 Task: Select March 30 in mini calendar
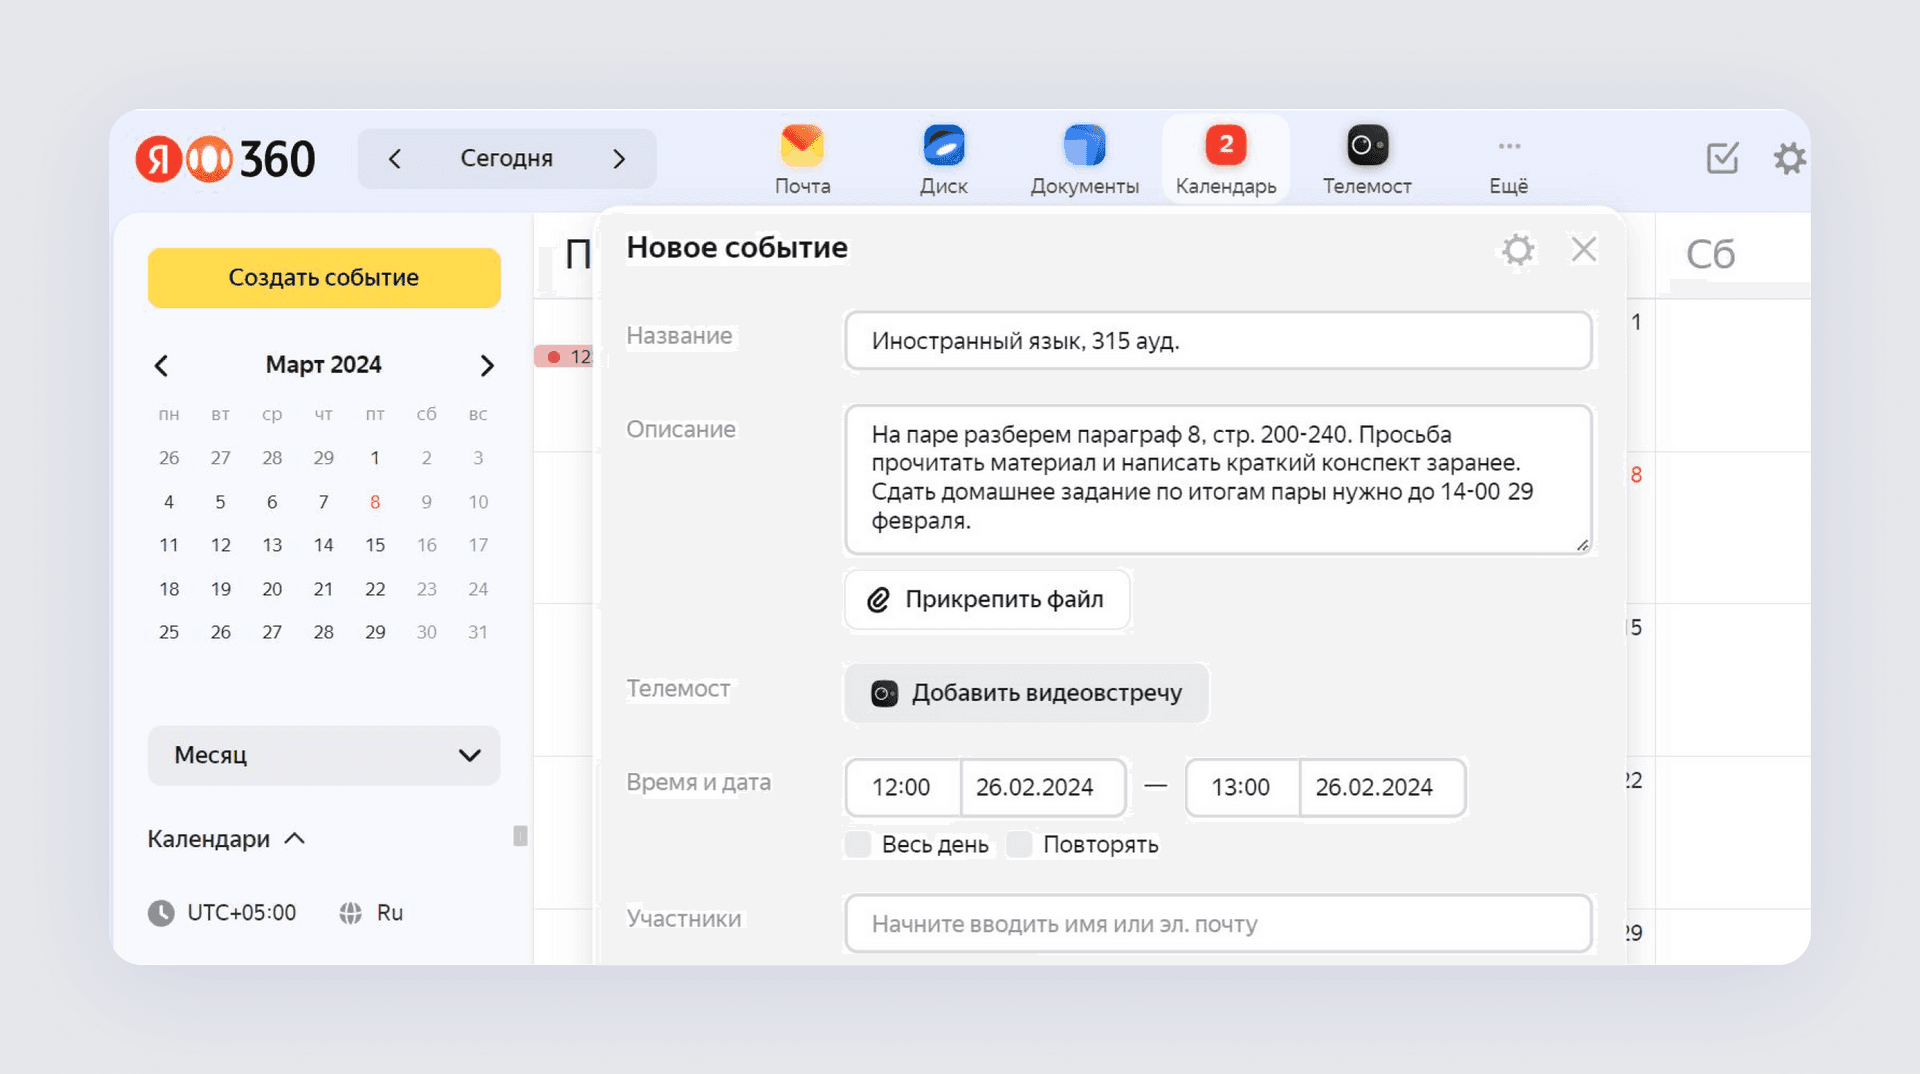click(427, 632)
